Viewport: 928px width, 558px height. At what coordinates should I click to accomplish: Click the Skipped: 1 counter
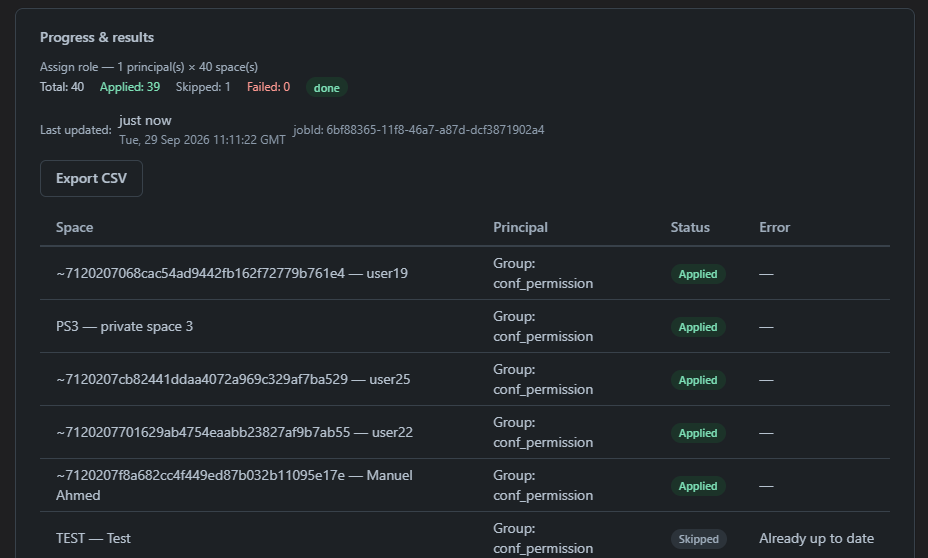click(203, 87)
